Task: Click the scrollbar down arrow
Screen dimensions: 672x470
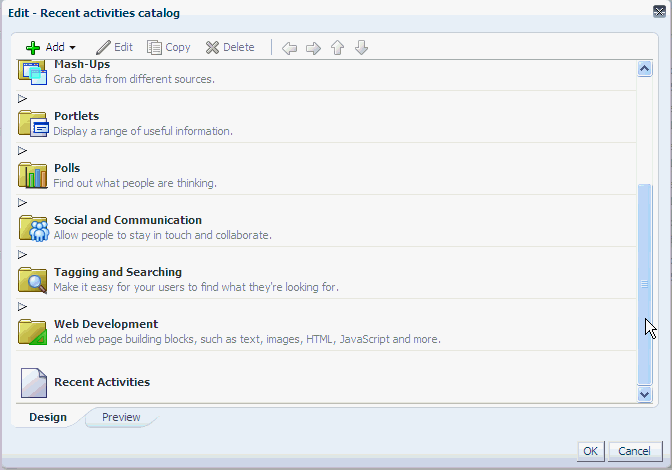Action: 645,394
